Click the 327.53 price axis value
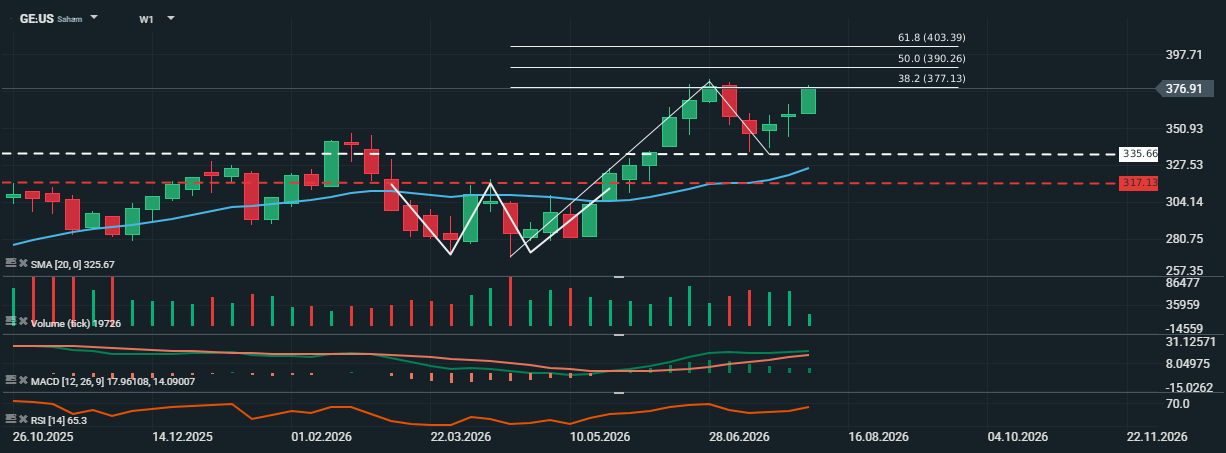 pos(1184,165)
